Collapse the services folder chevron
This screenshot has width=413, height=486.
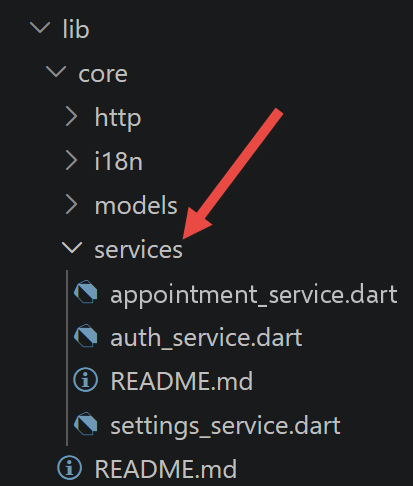coord(72,249)
